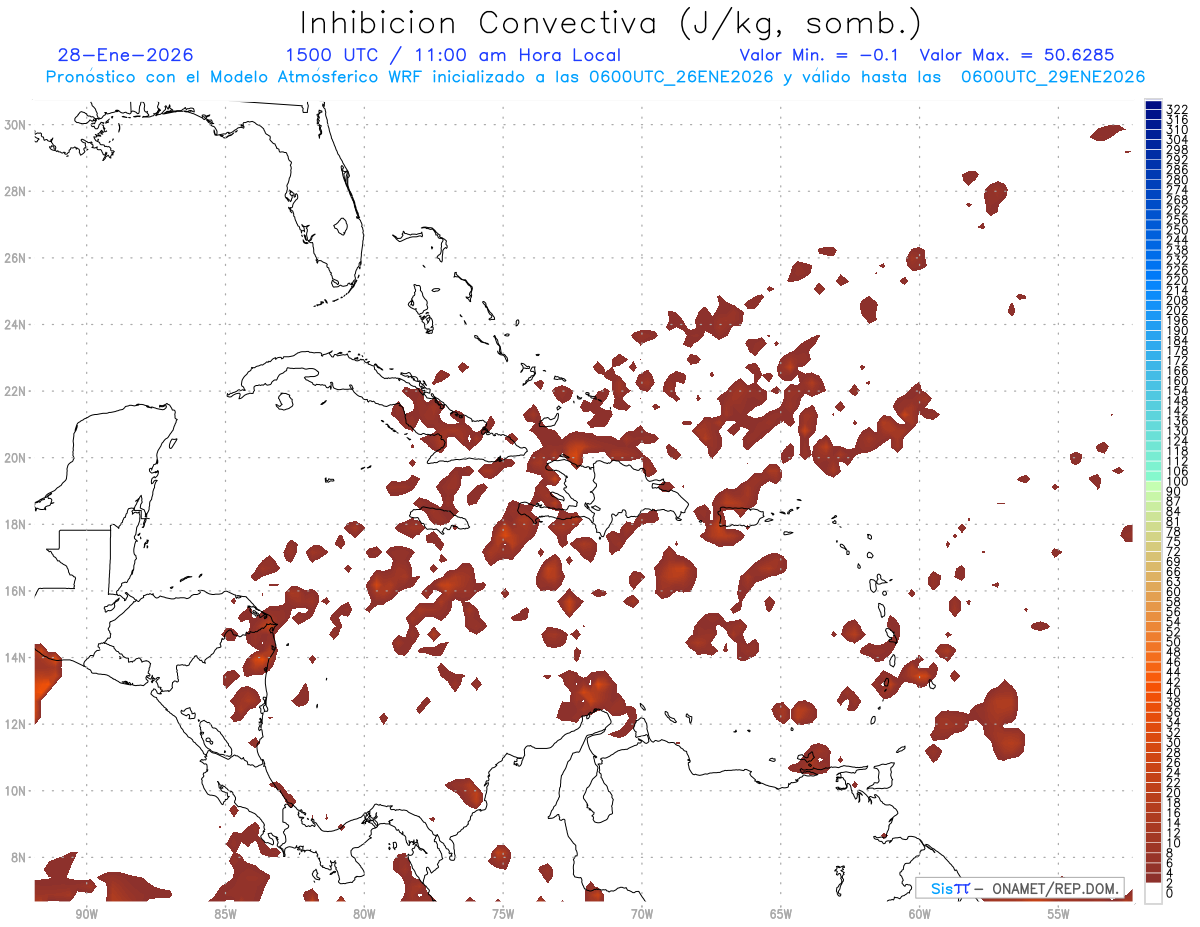Image resolution: width=1200 pixels, height=927 pixels.
Task: Click the 10N latitude label
Action: click(16, 791)
